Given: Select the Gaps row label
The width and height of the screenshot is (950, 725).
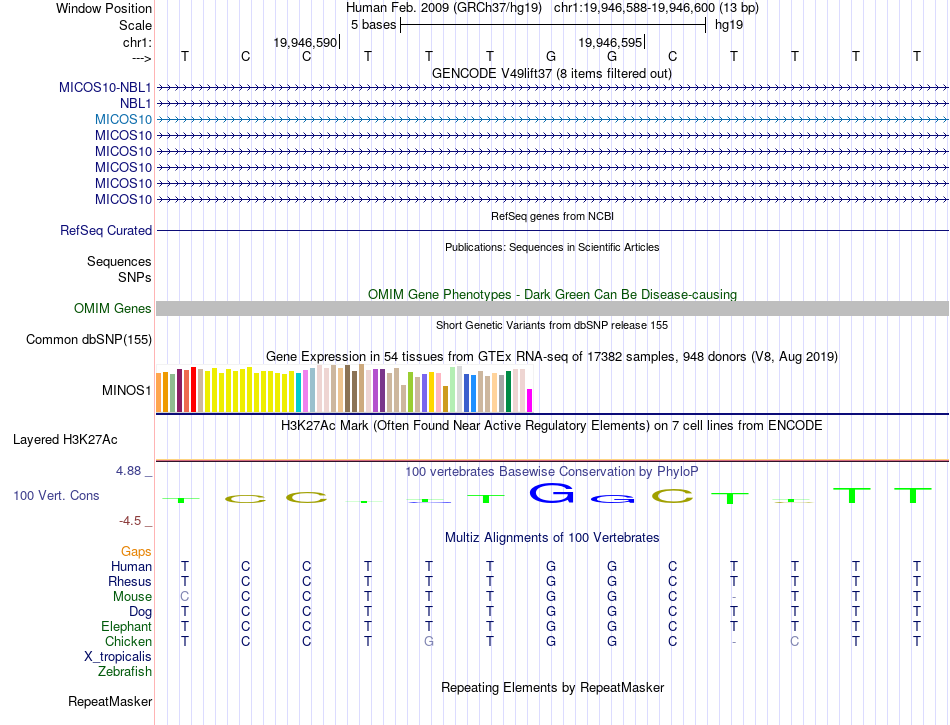Looking at the screenshot, I should [x=136, y=551].
